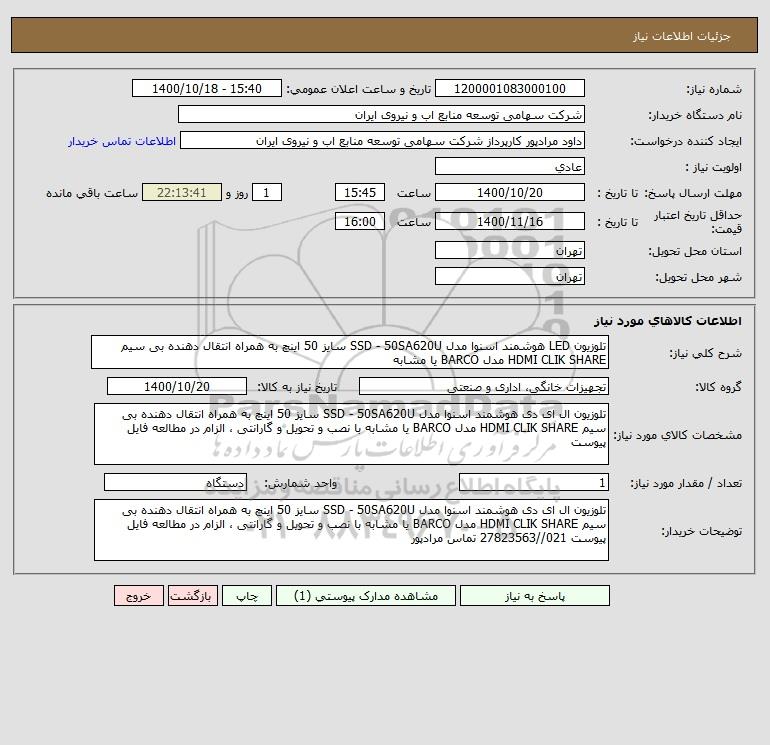Click the quantity field showing 1
The width and height of the screenshot is (770, 745).
(534, 482)
